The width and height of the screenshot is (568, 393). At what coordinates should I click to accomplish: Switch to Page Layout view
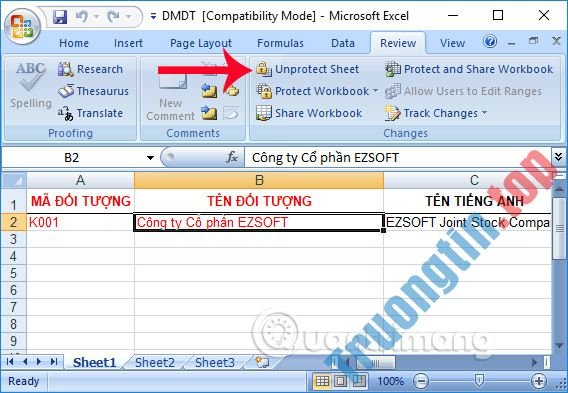coord(341,381)
